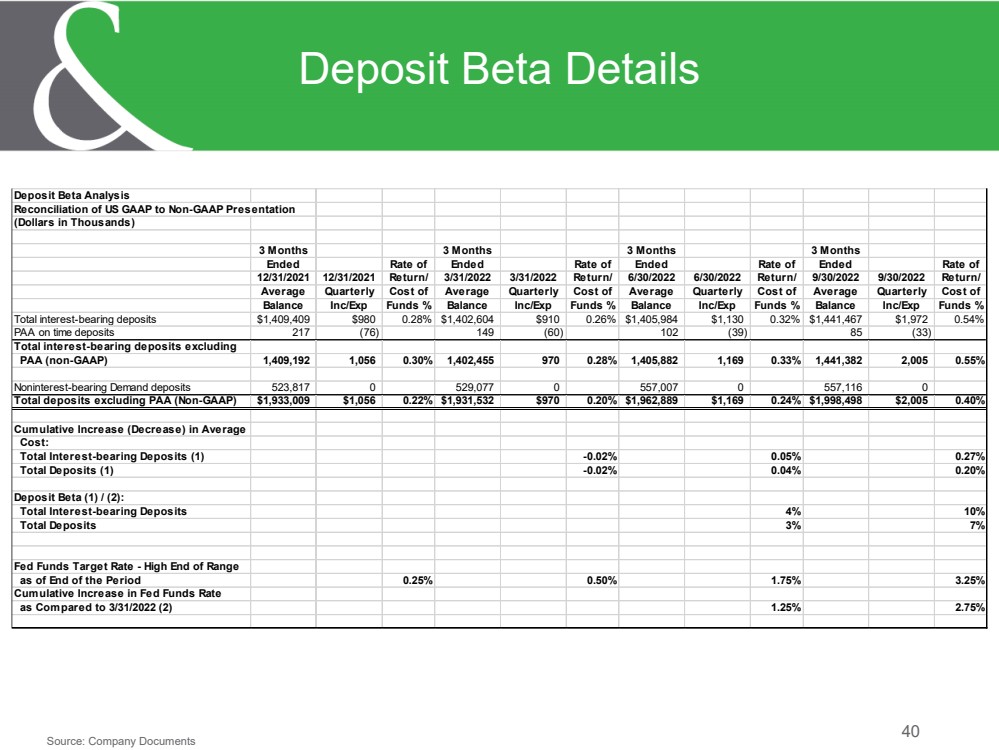Select the 557,116 noninterest-bearing balance cell
The height and width of the screenshot is (750, 999).
[x=843, y=387]
